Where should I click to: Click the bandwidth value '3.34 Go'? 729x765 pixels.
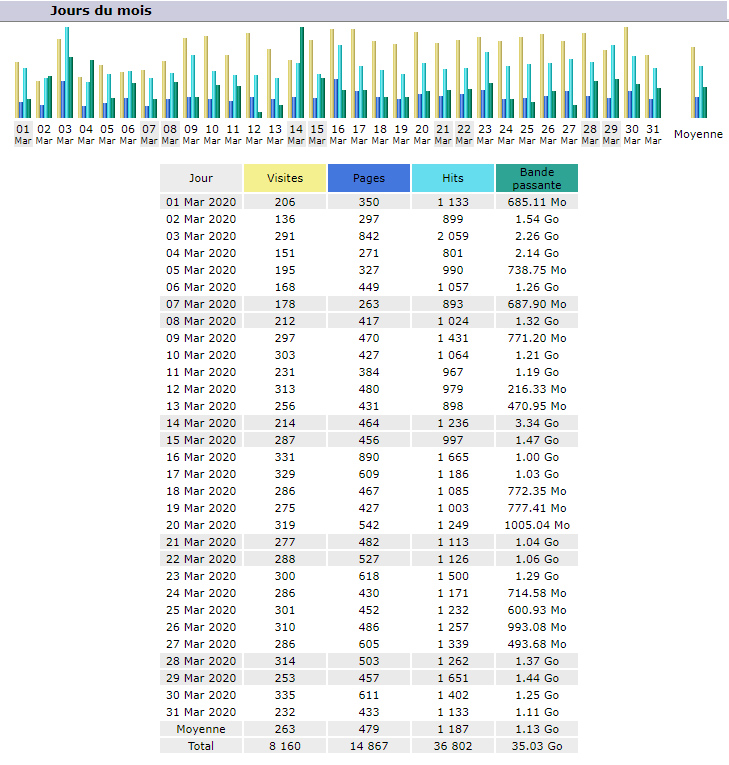tap(537, 423)
